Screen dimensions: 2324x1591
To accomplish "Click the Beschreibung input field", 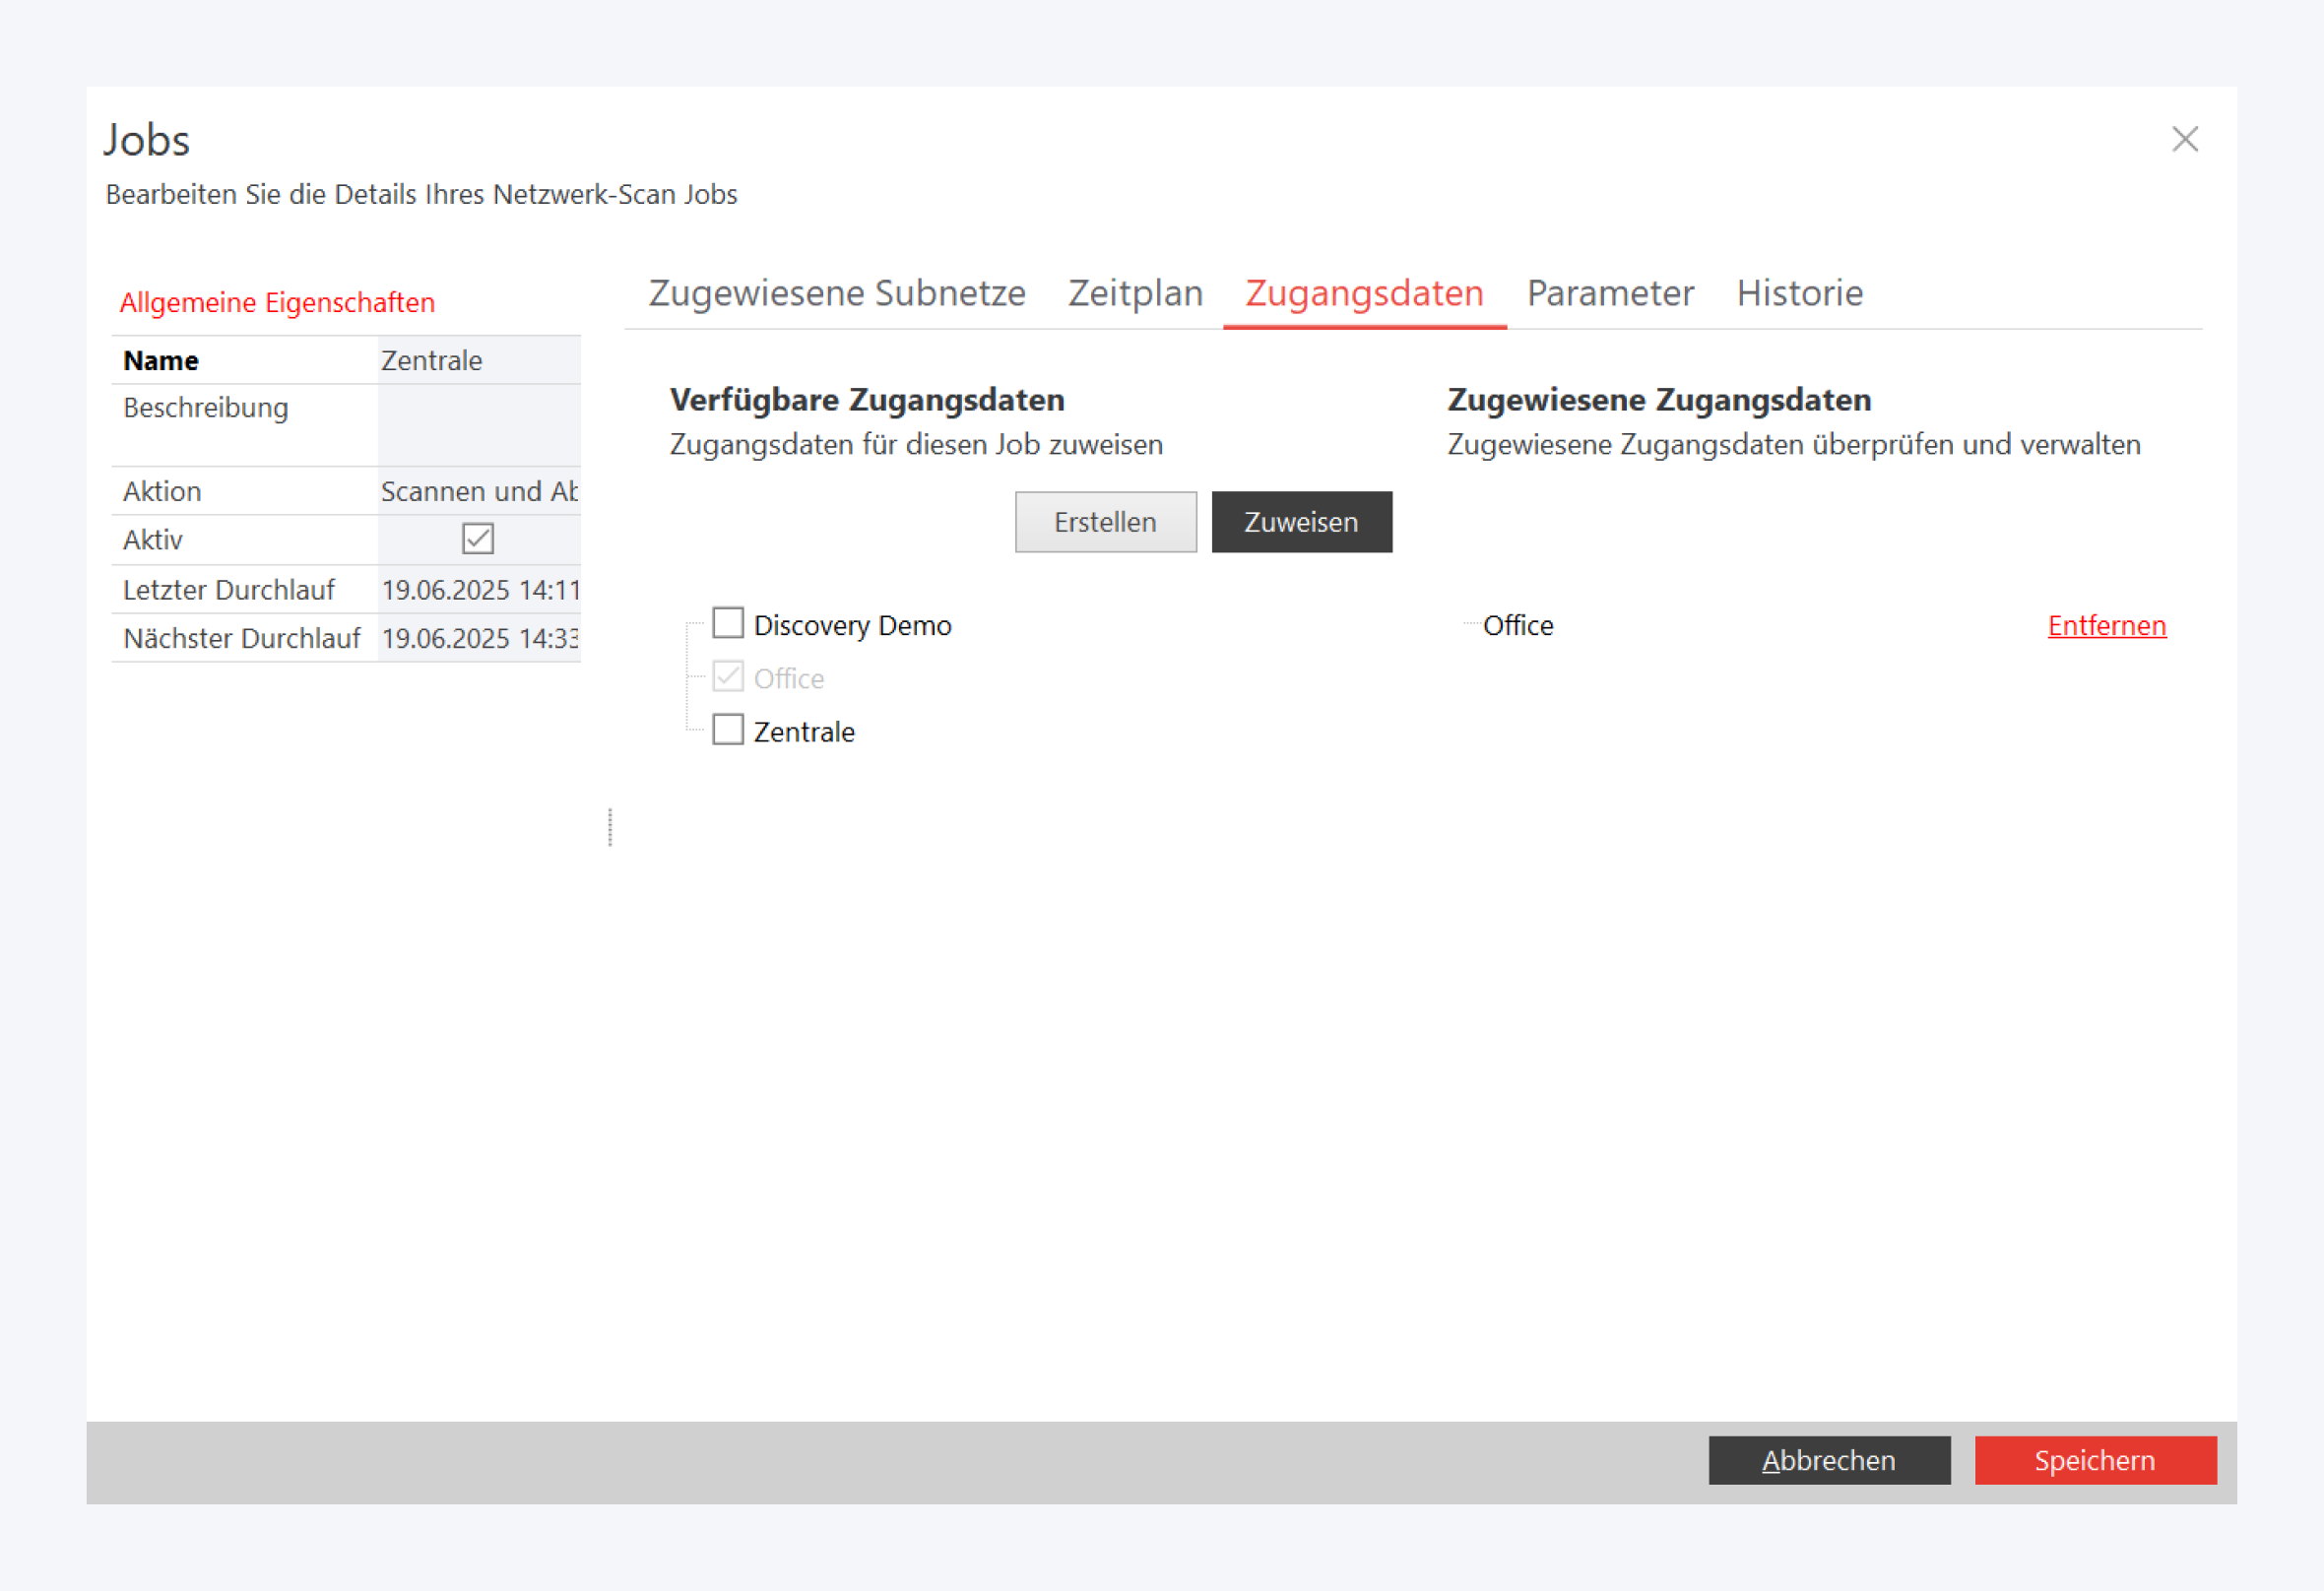I will (x=478, y=424).
